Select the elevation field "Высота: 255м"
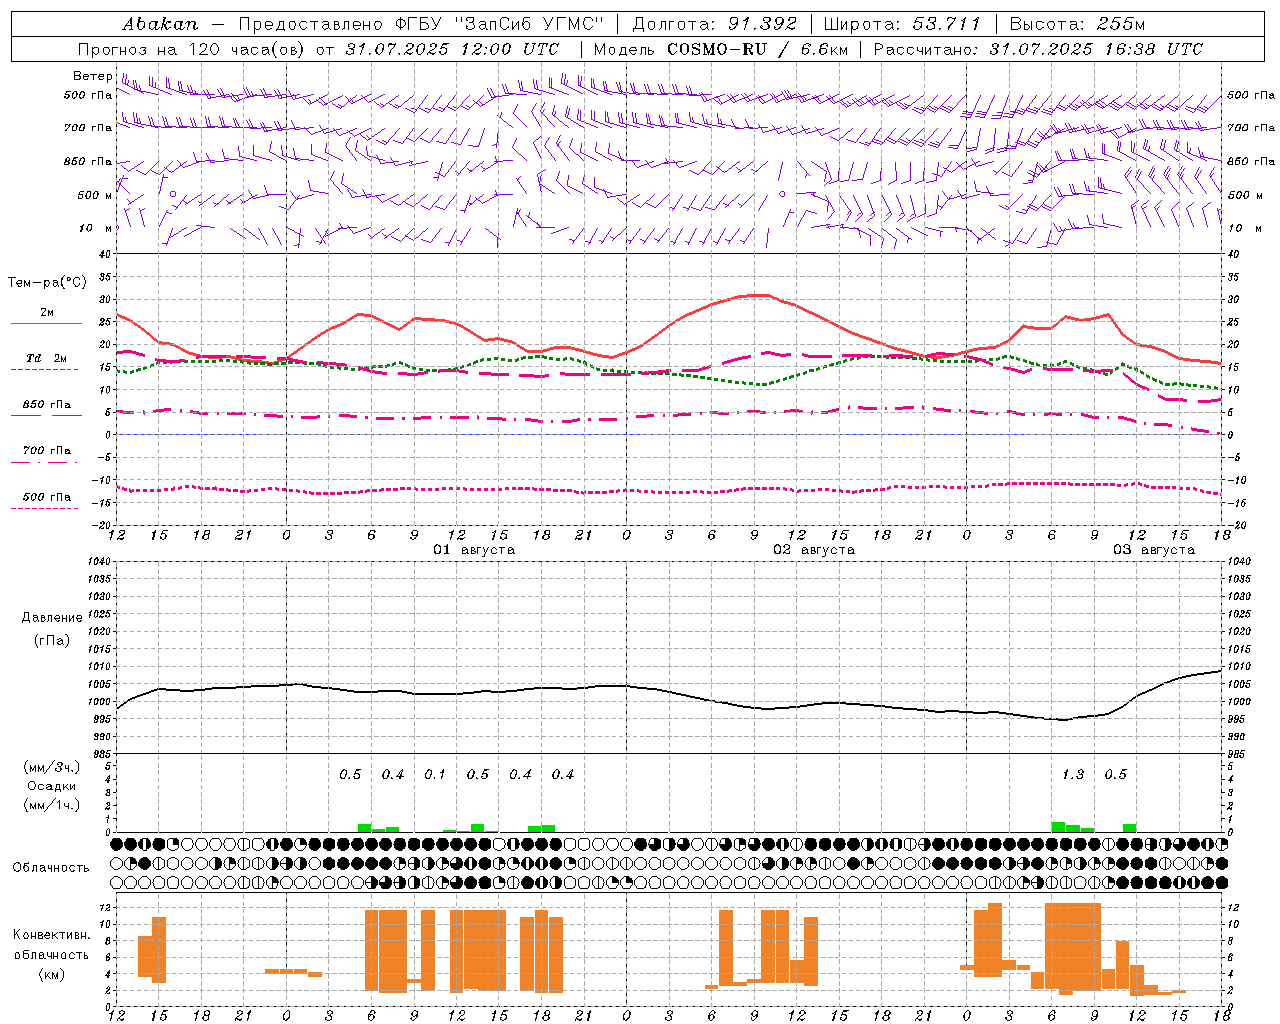 click(x=1077, y=23)
